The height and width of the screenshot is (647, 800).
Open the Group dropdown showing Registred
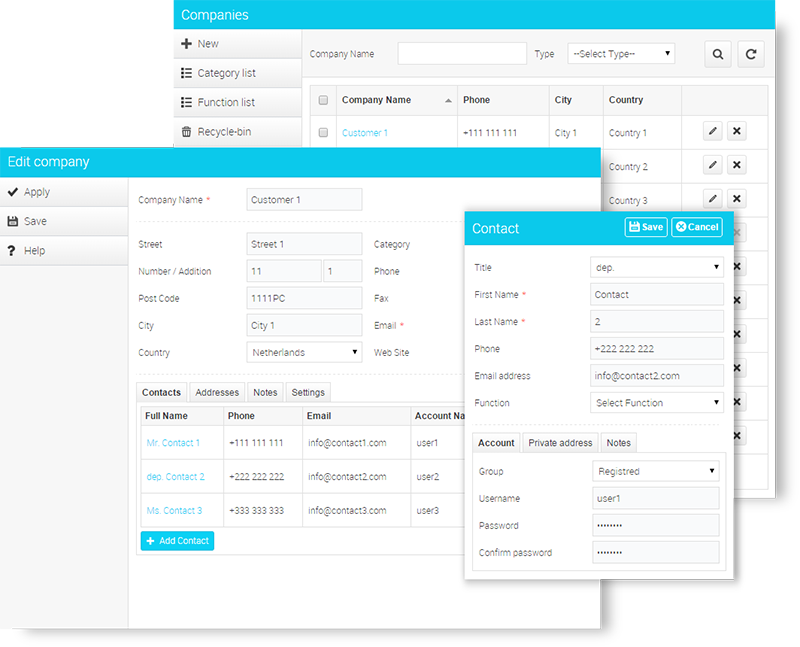pos(656,471)
